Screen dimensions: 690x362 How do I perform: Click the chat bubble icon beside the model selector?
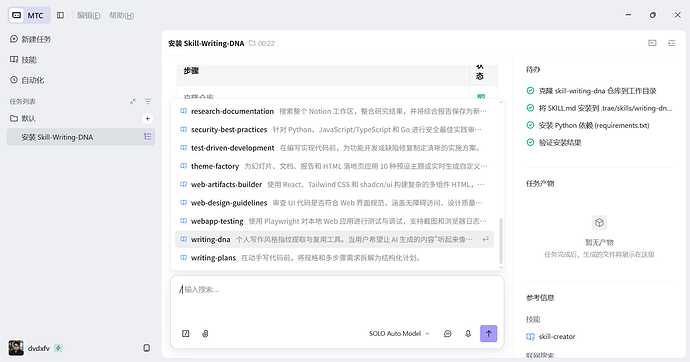tap(448, 334)
